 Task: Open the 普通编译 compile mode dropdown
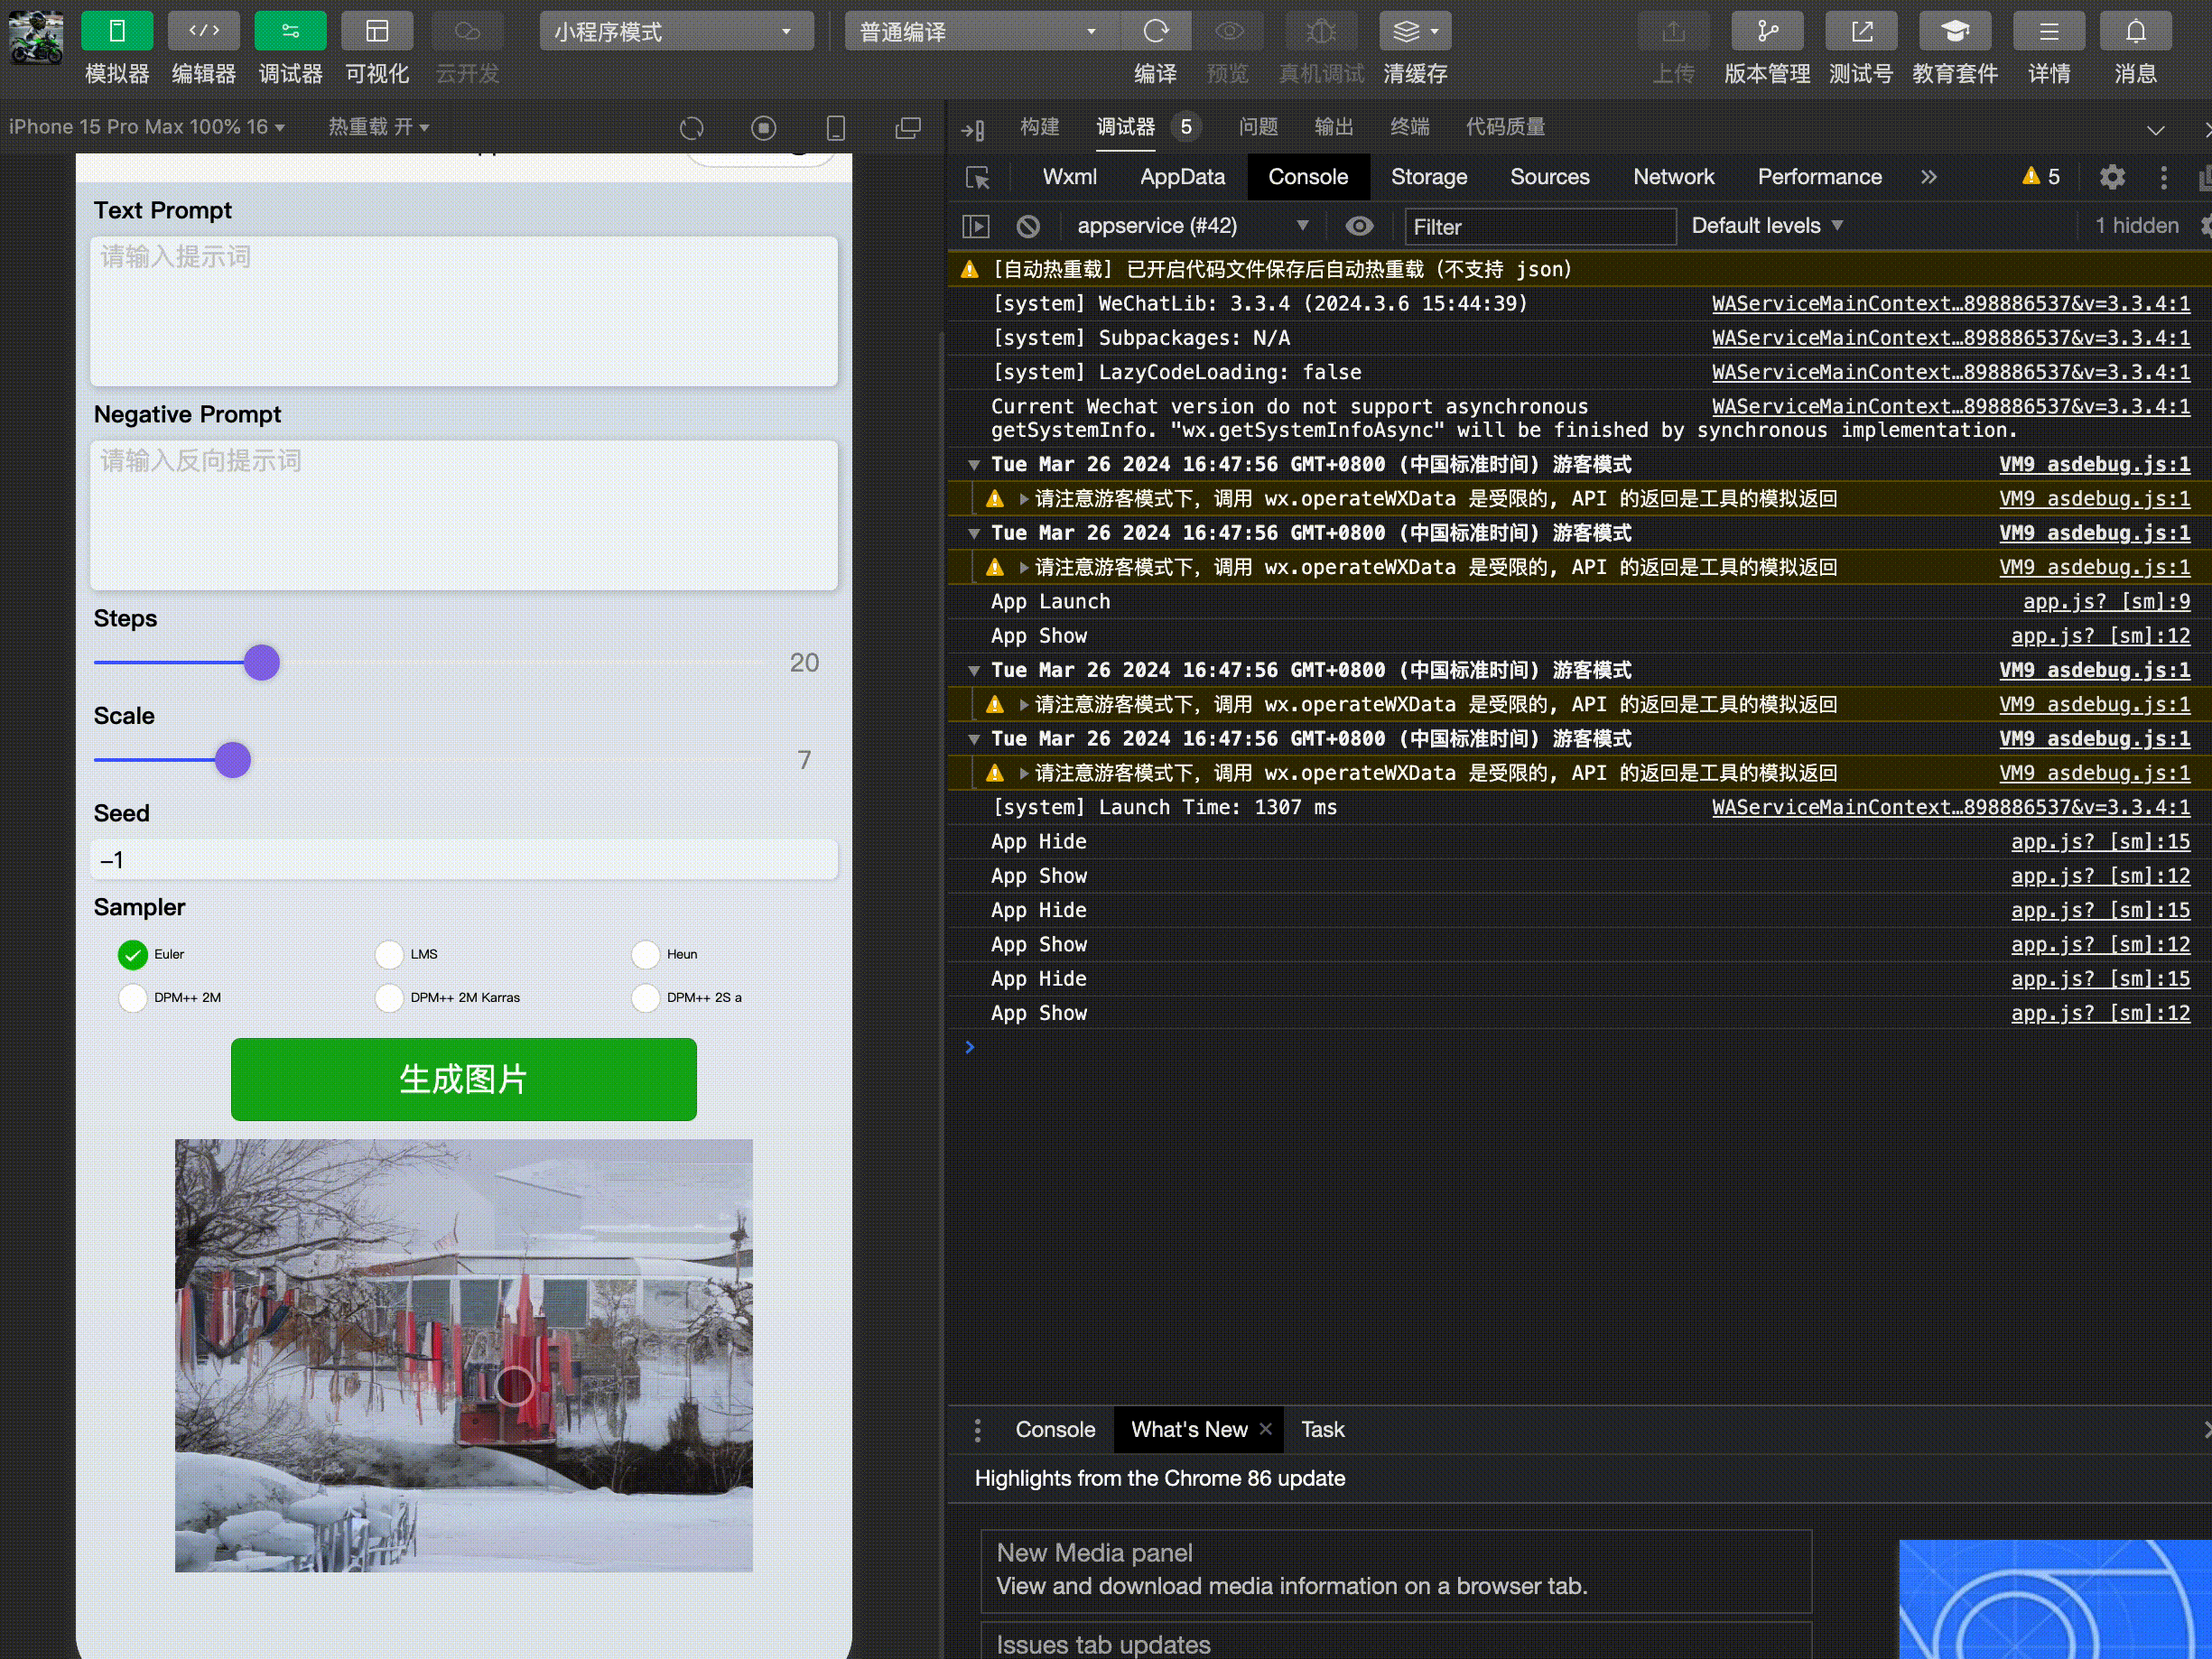(982, 31)
